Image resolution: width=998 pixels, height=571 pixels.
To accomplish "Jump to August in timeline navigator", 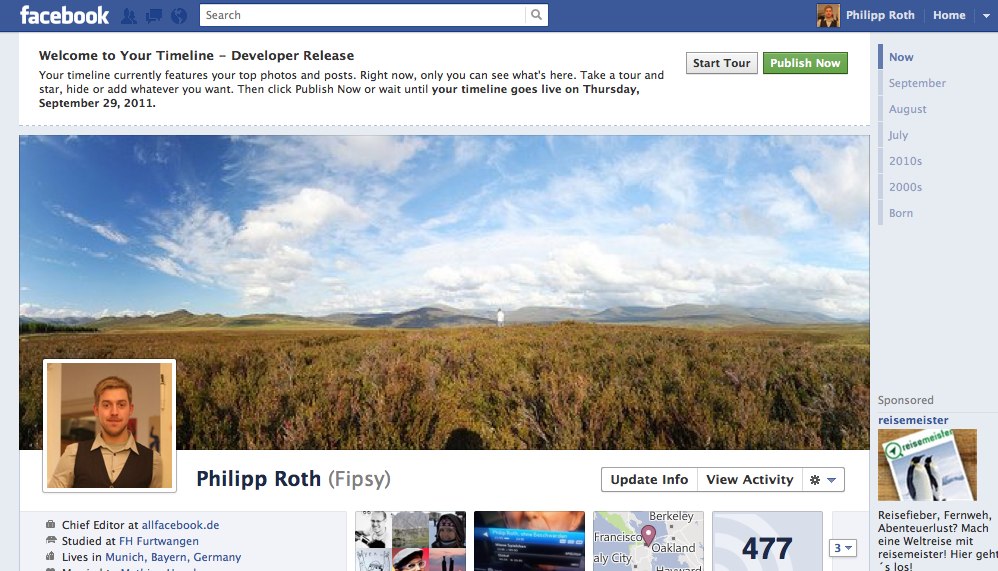I will pos(908,109).
